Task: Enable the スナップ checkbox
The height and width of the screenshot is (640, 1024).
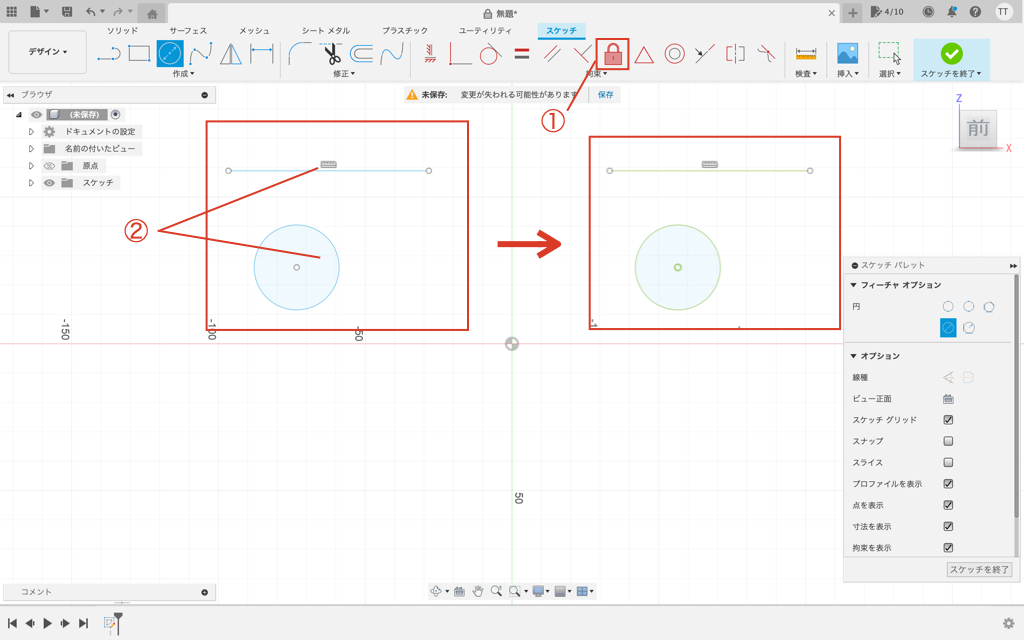Action: point(948,441)
